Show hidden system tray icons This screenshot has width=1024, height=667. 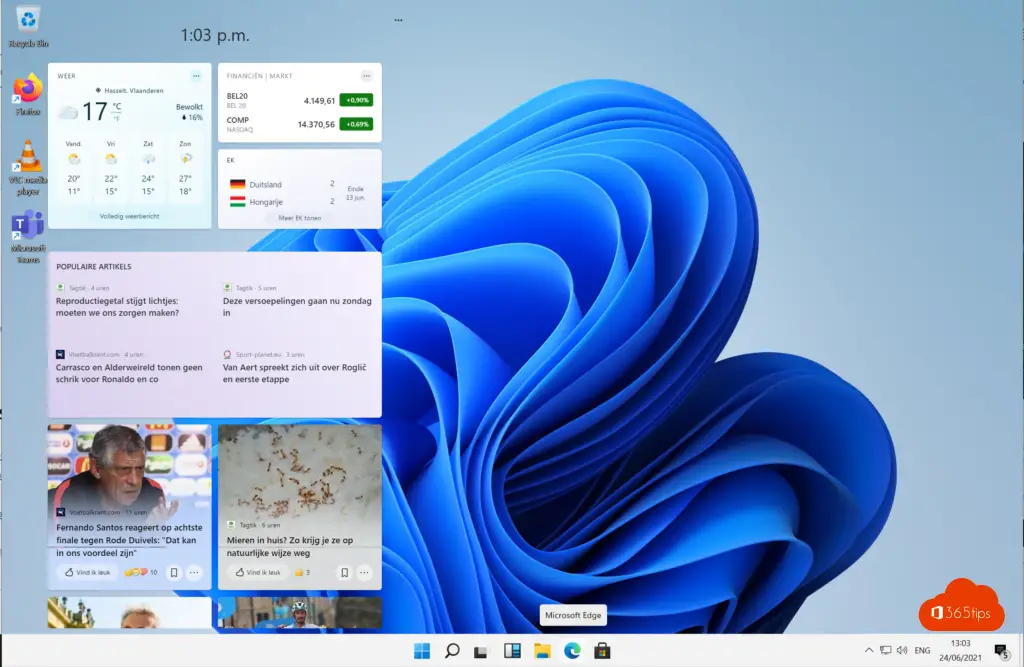tap(869, 650)
